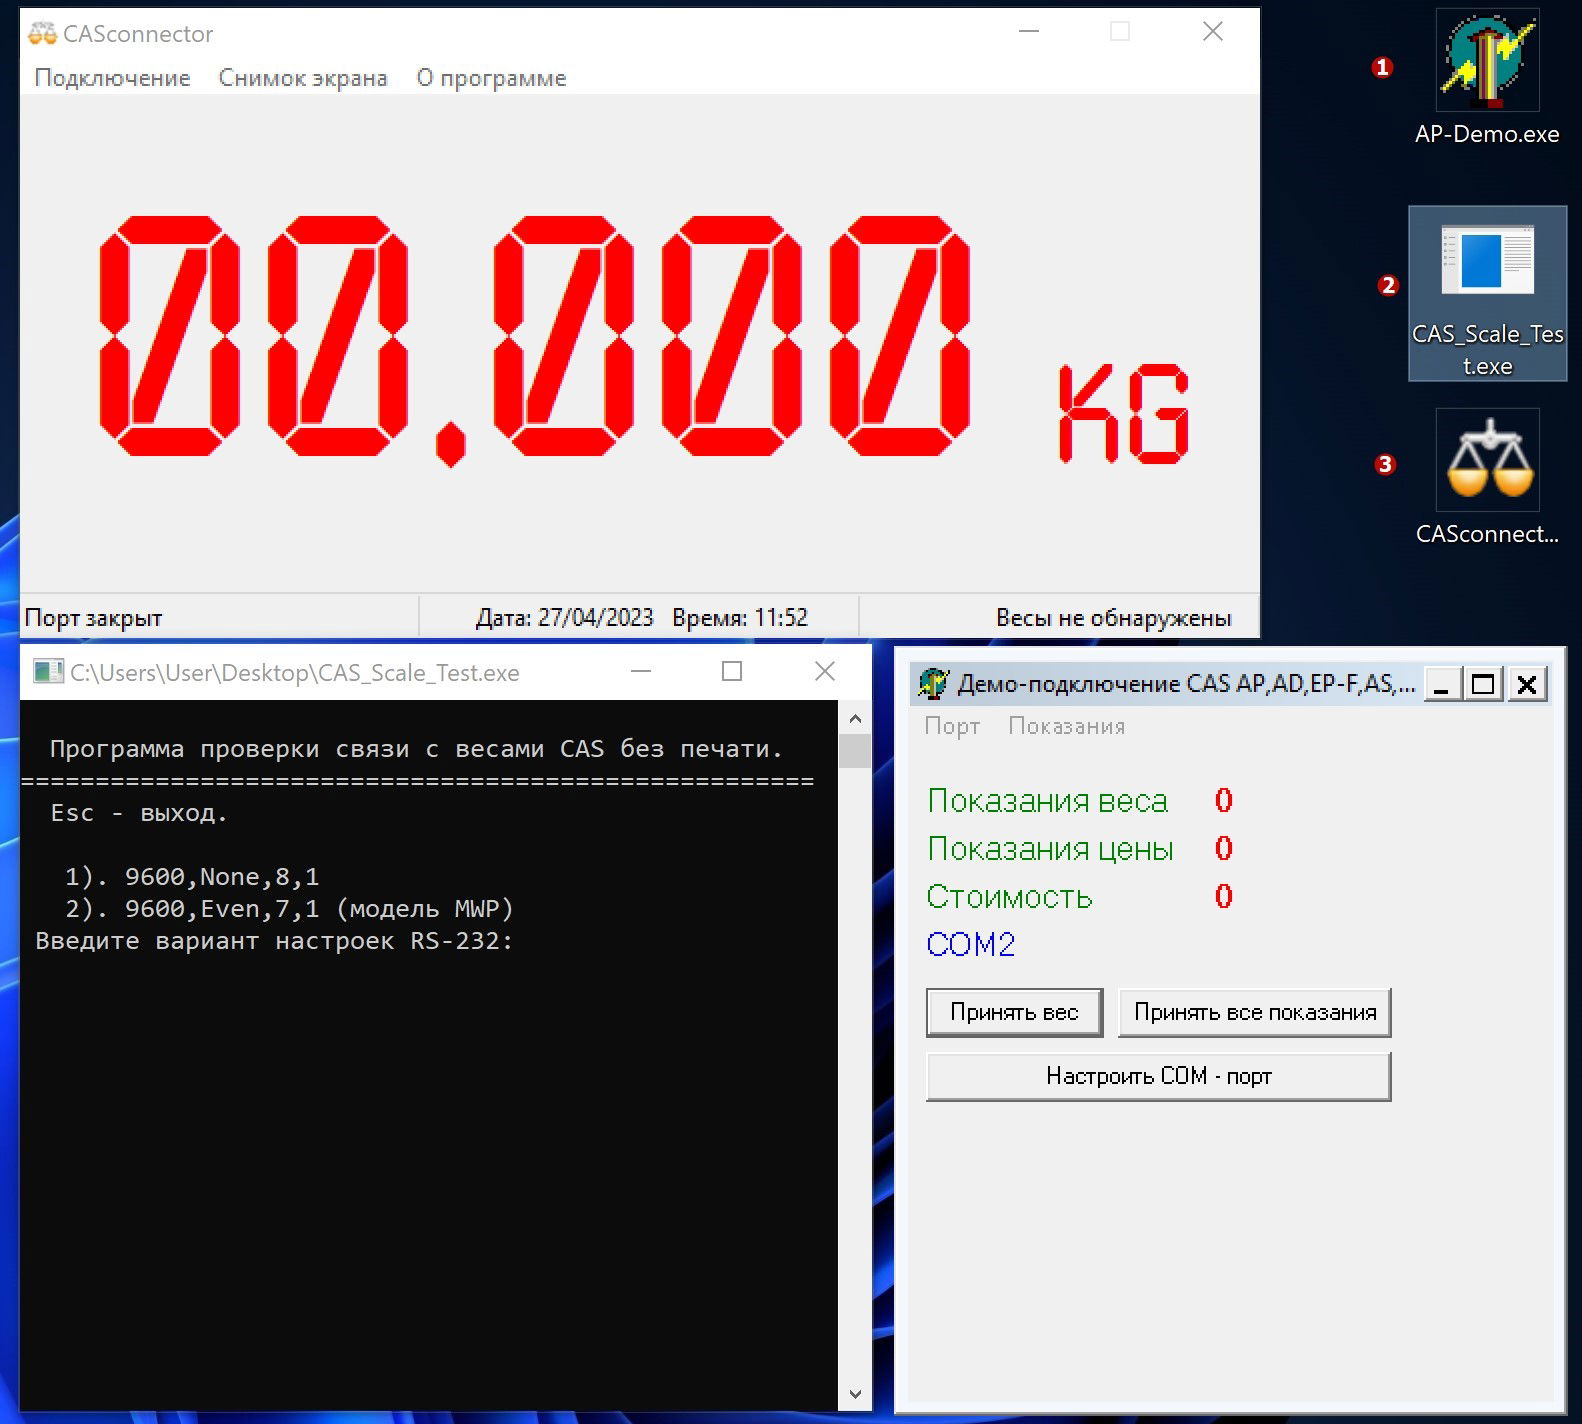
Task: Click the Принять вес button
Action: pyautogui.click(x=1014, y=1012)
